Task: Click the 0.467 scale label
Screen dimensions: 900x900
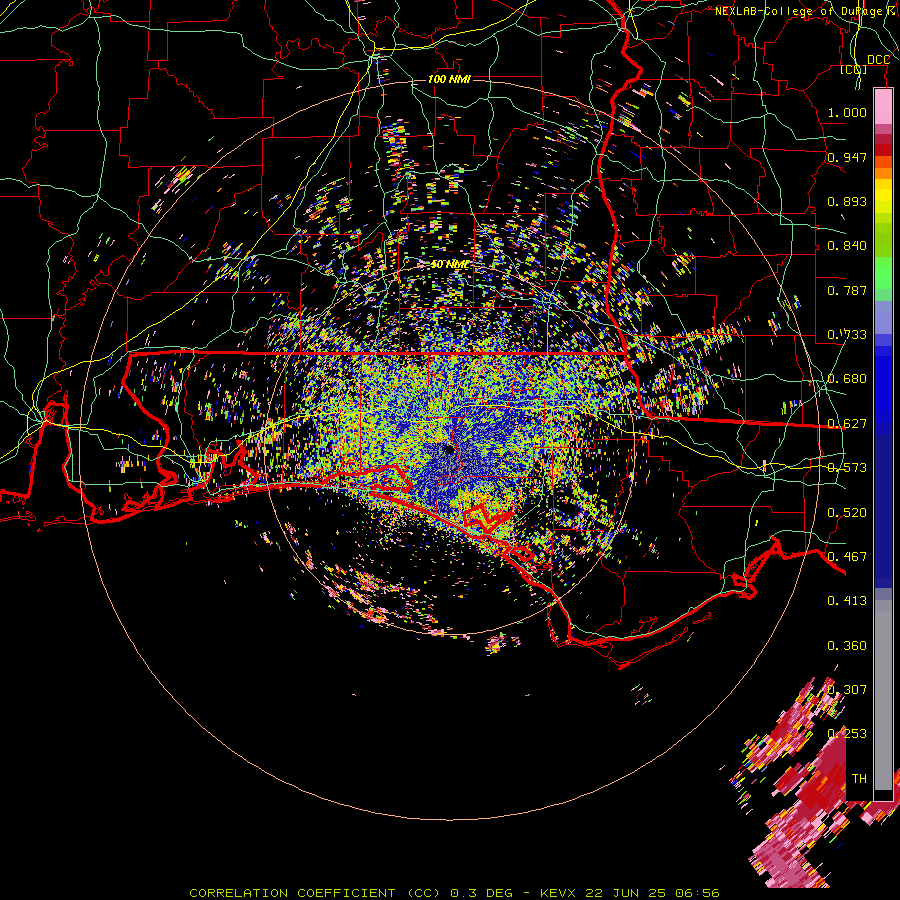Action: [847, 556]
